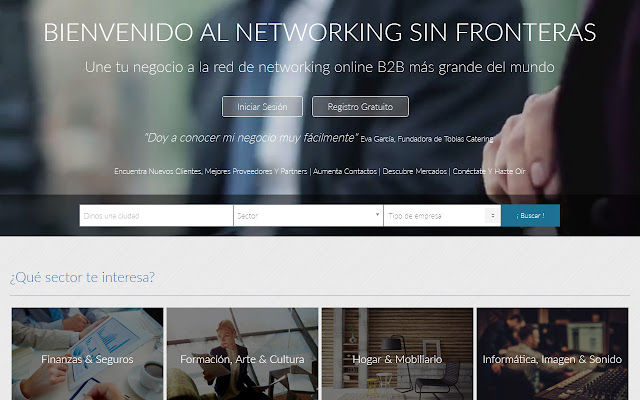Viewport: 640px width, 400px height.
Task: Open the Formación, Arte & Cultura tile
Action: (242, 354)
